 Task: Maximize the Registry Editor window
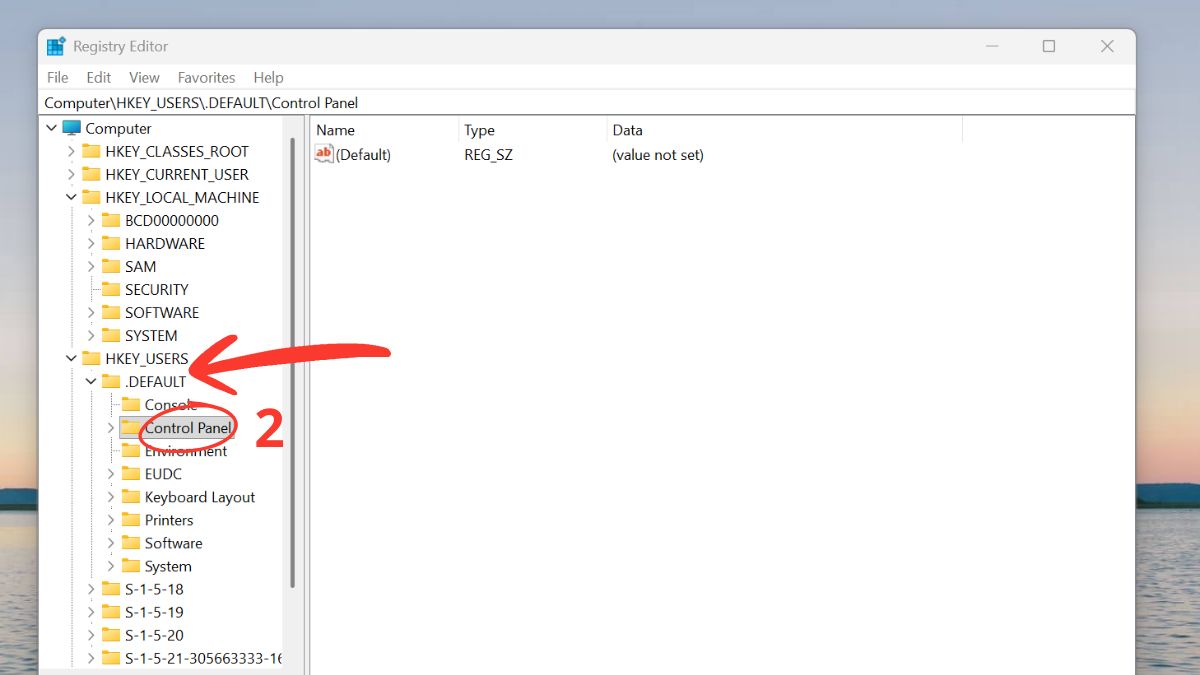1048,46
